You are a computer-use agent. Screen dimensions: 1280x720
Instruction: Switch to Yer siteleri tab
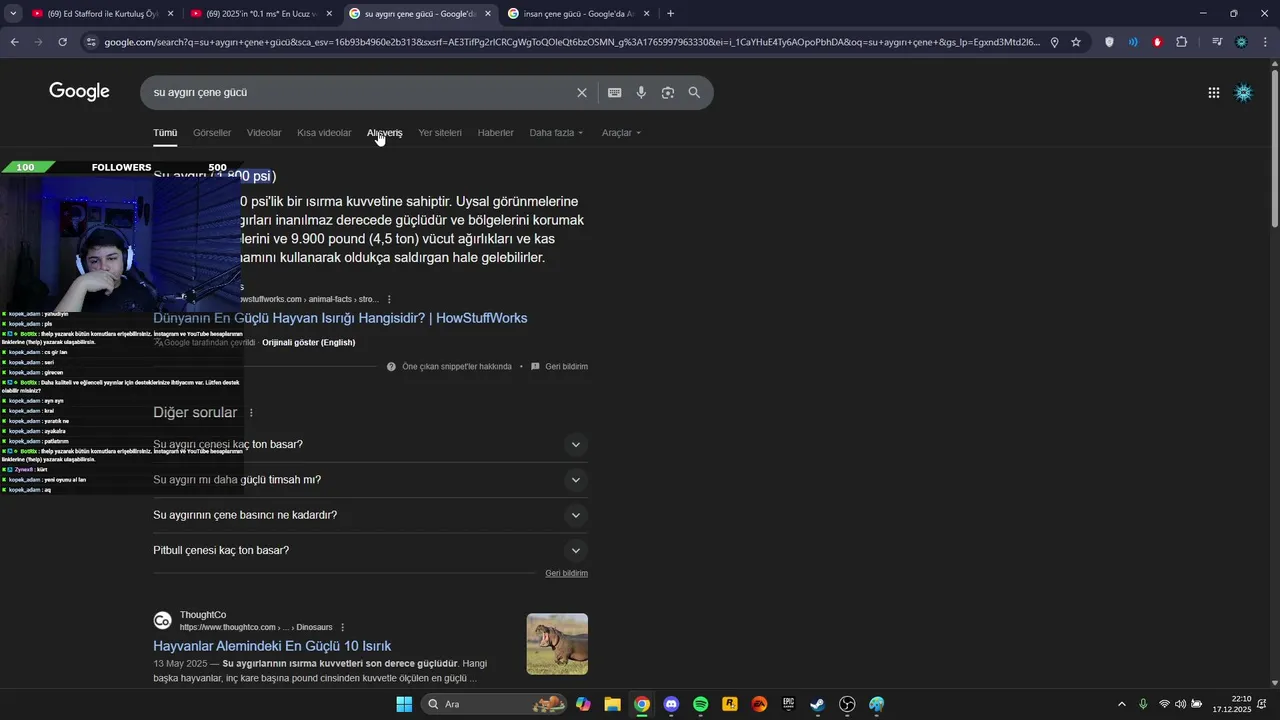point(440,132)
